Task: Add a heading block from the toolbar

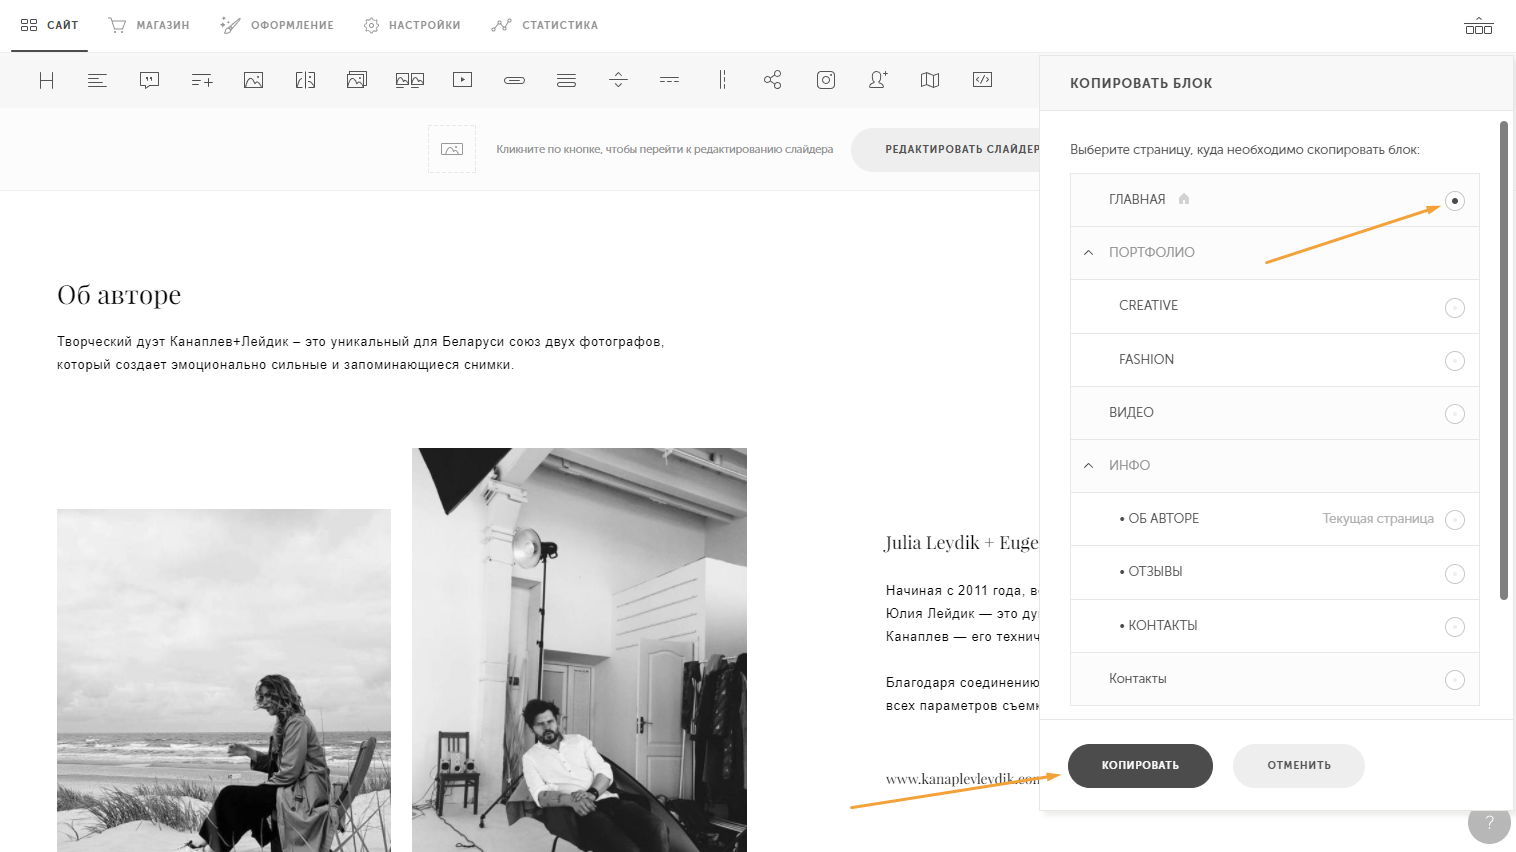Action: coord(46,80)
